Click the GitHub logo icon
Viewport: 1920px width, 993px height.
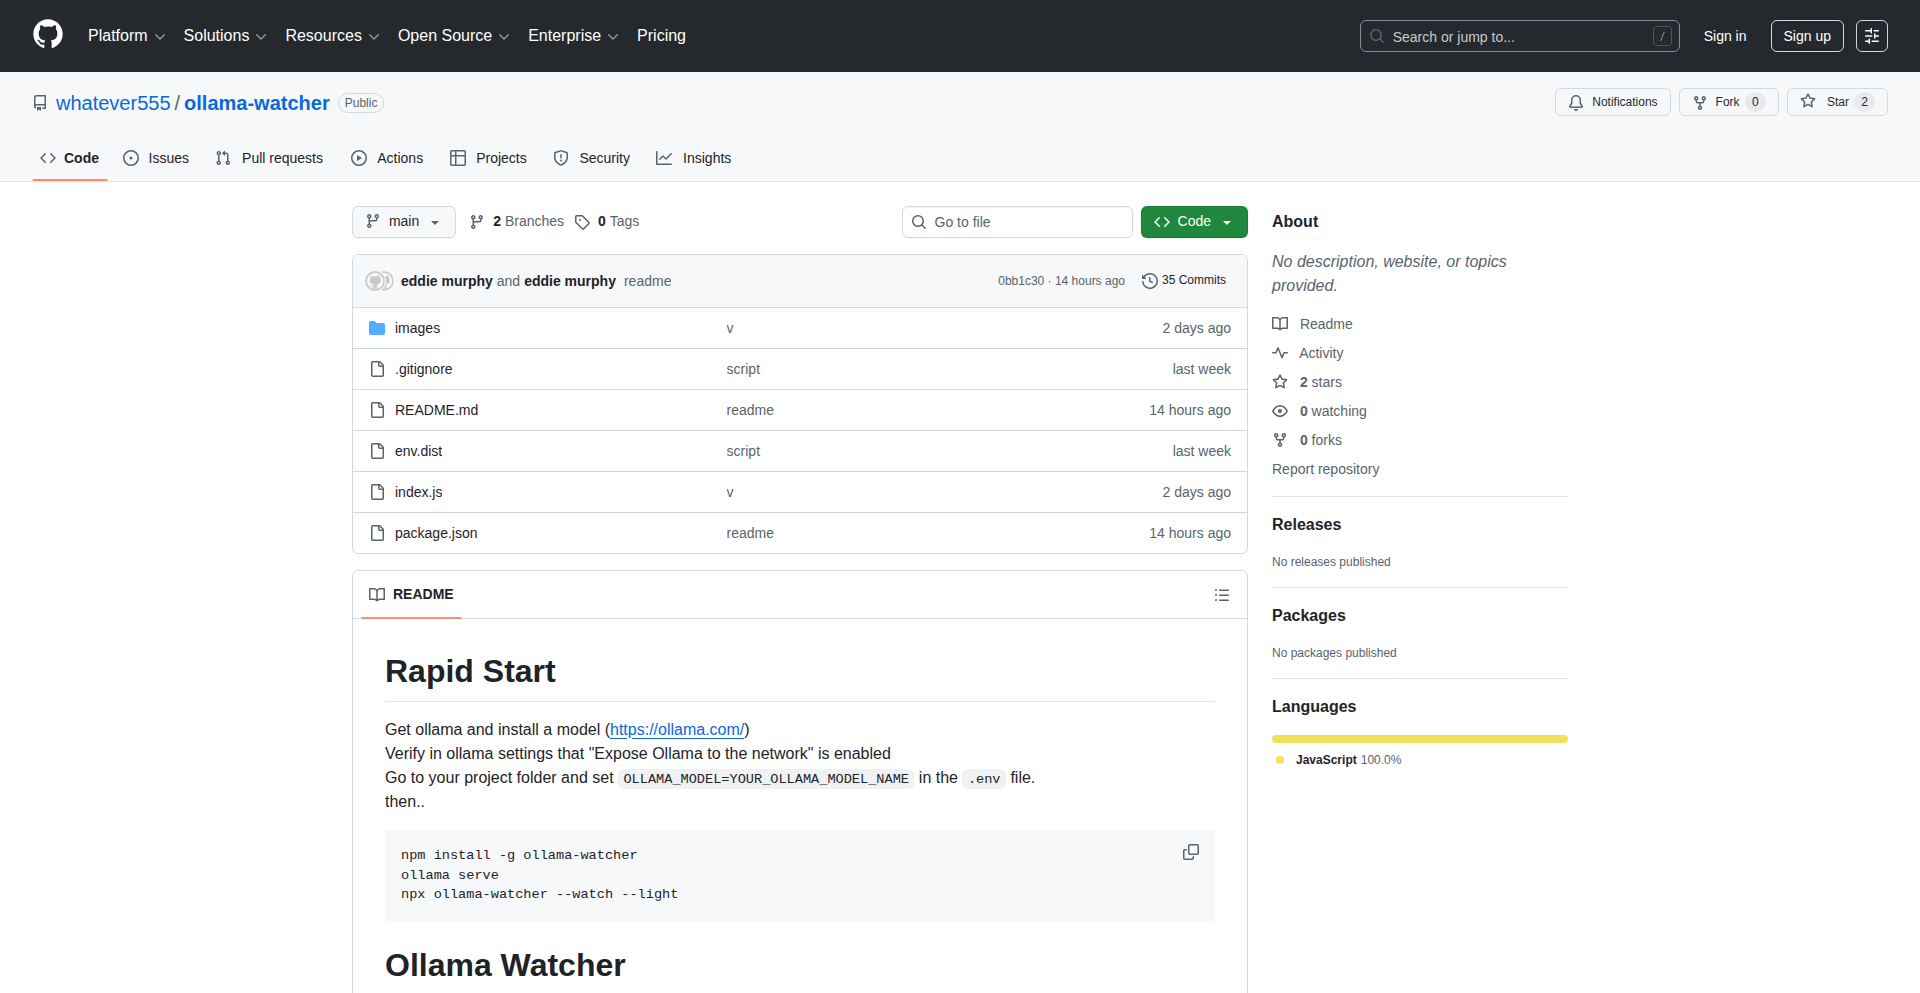pyautogui.click(x=48, y=35)
